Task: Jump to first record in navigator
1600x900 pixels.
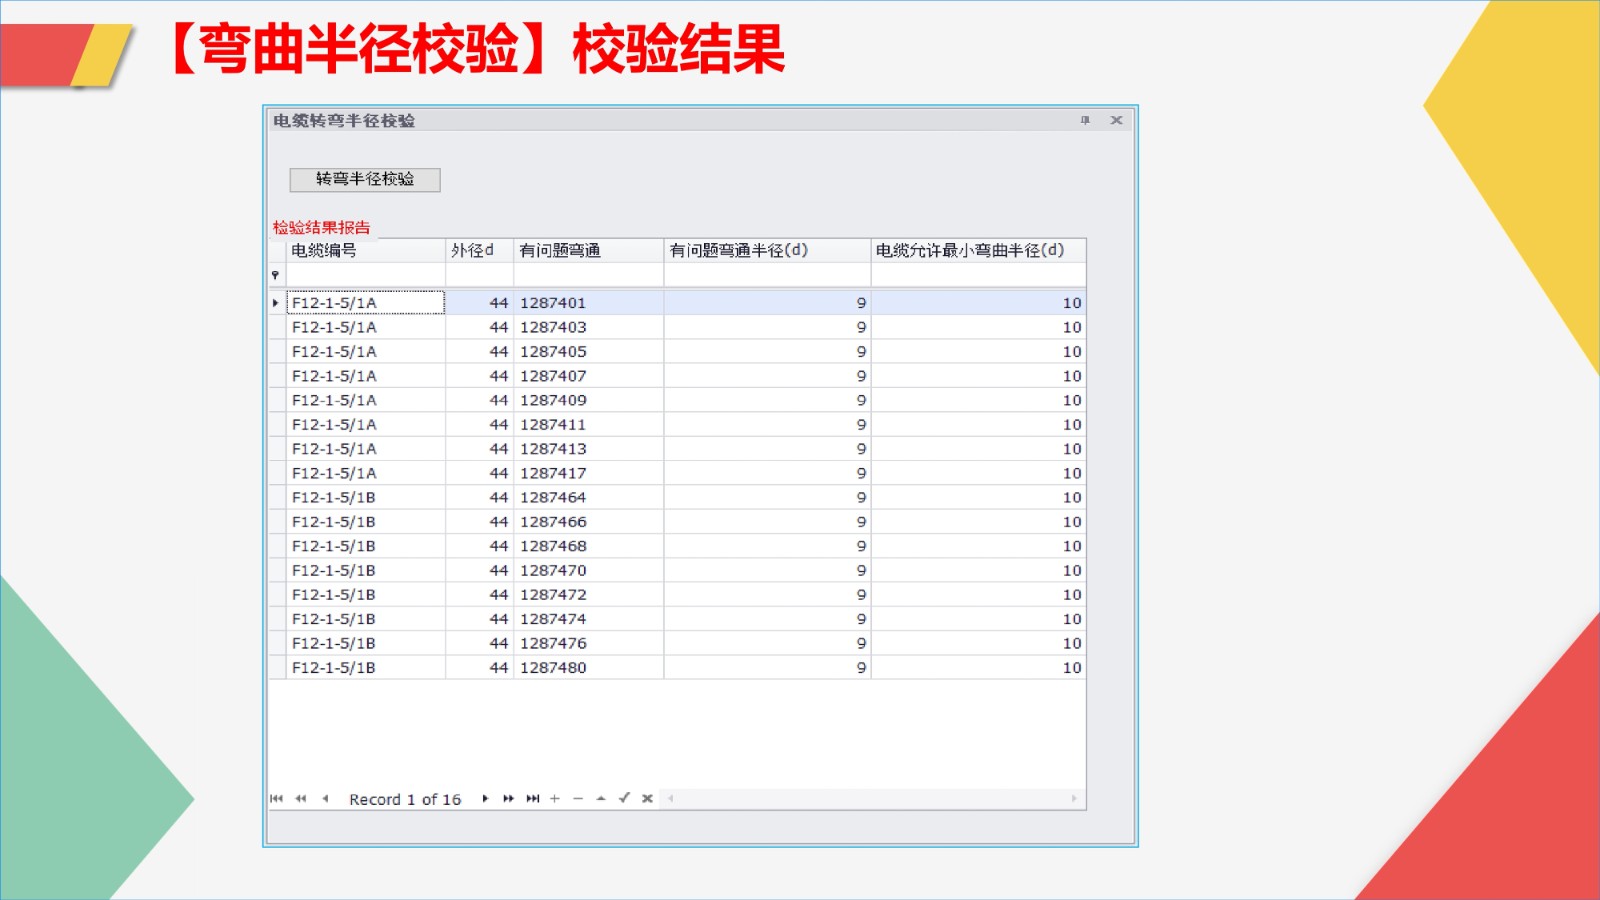Action: pyautogui.click(x=277, y=798)
